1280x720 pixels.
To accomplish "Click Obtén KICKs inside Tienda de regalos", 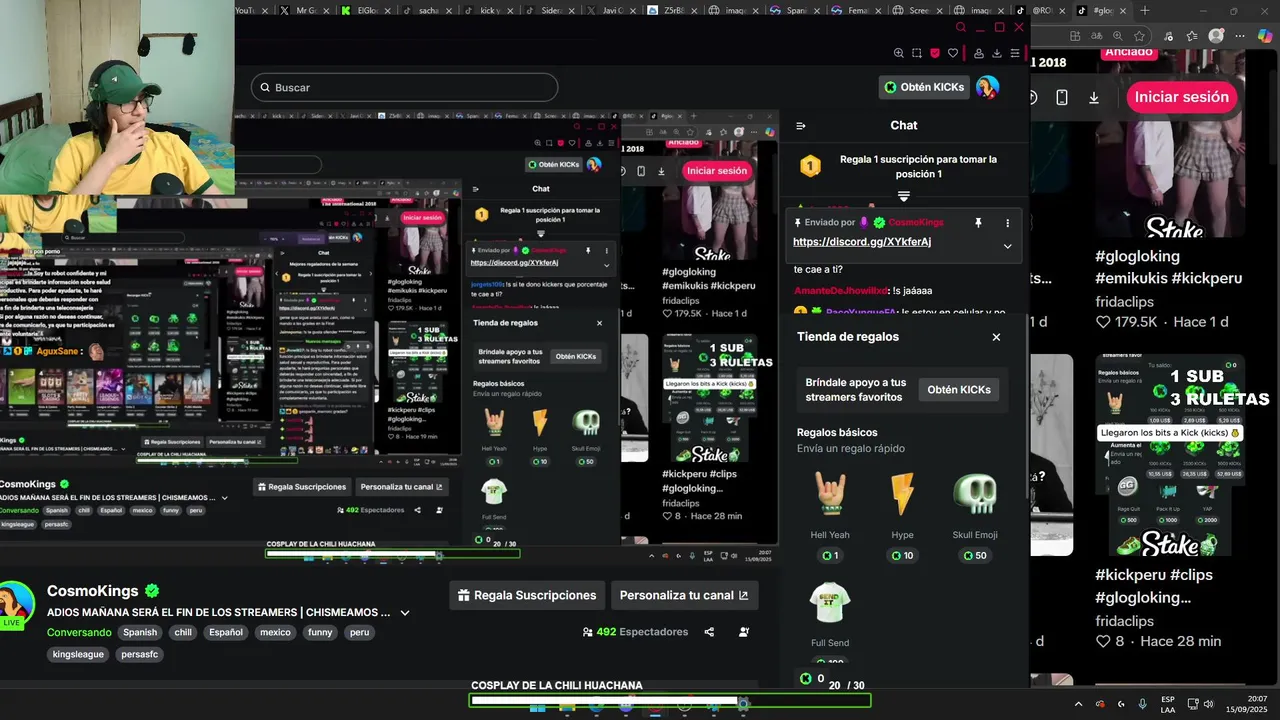I will [x=958, y=390].
